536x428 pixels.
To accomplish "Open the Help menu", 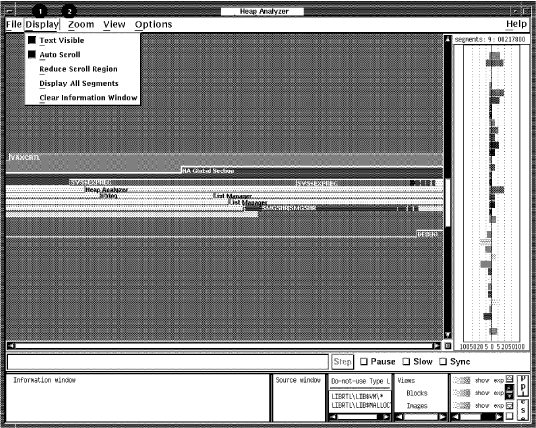I will click(x=516, y=24).
